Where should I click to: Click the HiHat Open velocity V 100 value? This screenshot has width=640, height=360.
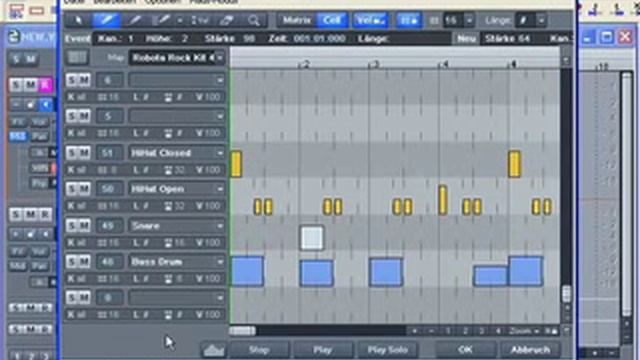tap(208, 206)
